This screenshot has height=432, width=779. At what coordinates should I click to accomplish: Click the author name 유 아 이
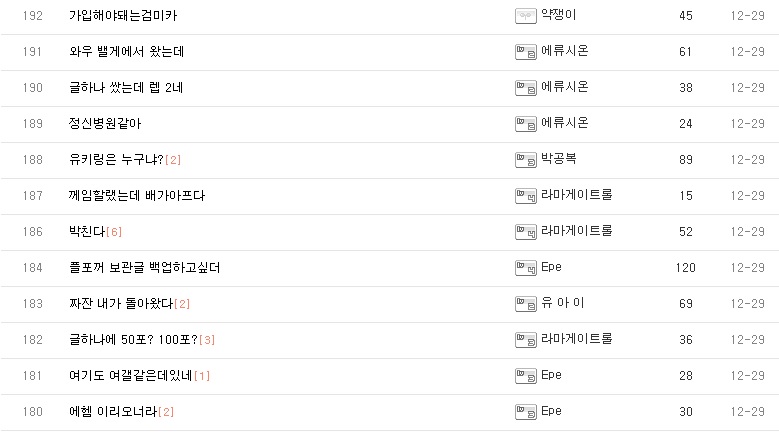tap(563, 303)
